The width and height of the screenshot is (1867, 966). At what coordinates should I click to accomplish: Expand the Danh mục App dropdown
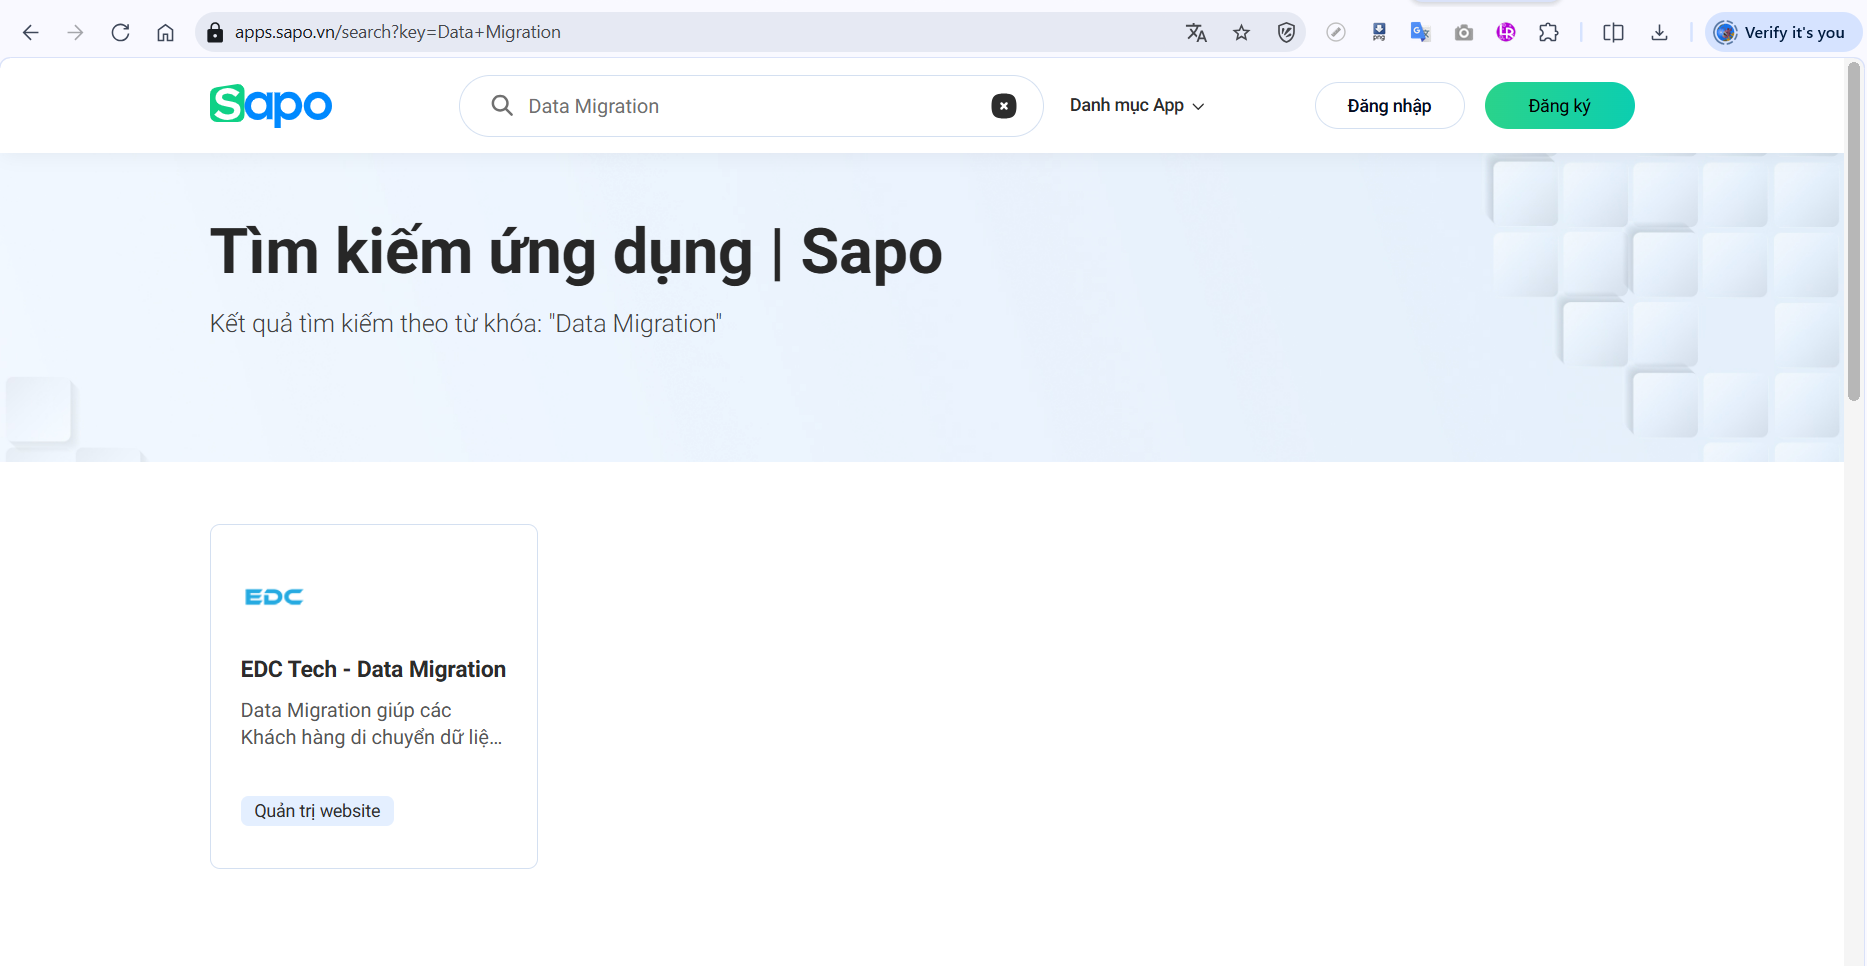pyautogui.click(x=1137, y=106)
